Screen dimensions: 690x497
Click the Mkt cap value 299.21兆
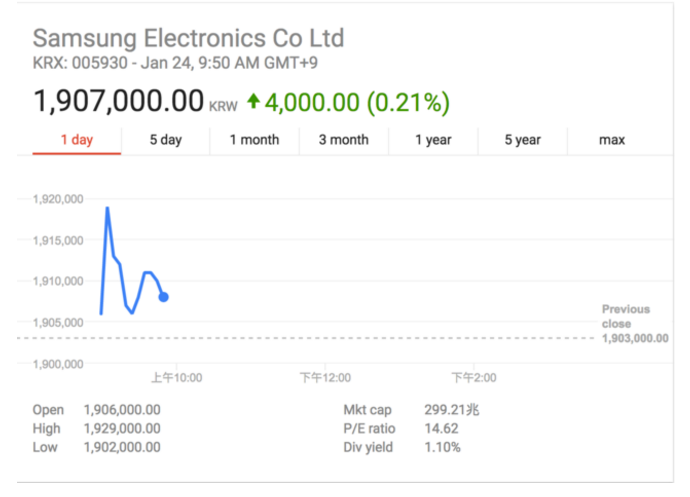[452, 410]
